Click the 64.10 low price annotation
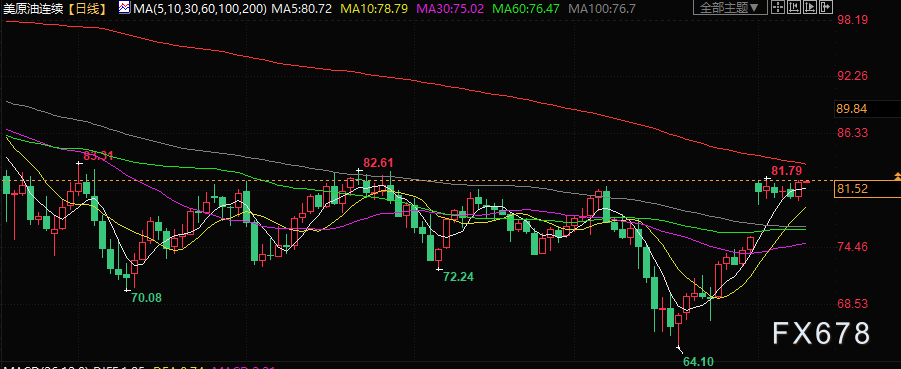Screen dimensions: 901x369 (698, 362)
